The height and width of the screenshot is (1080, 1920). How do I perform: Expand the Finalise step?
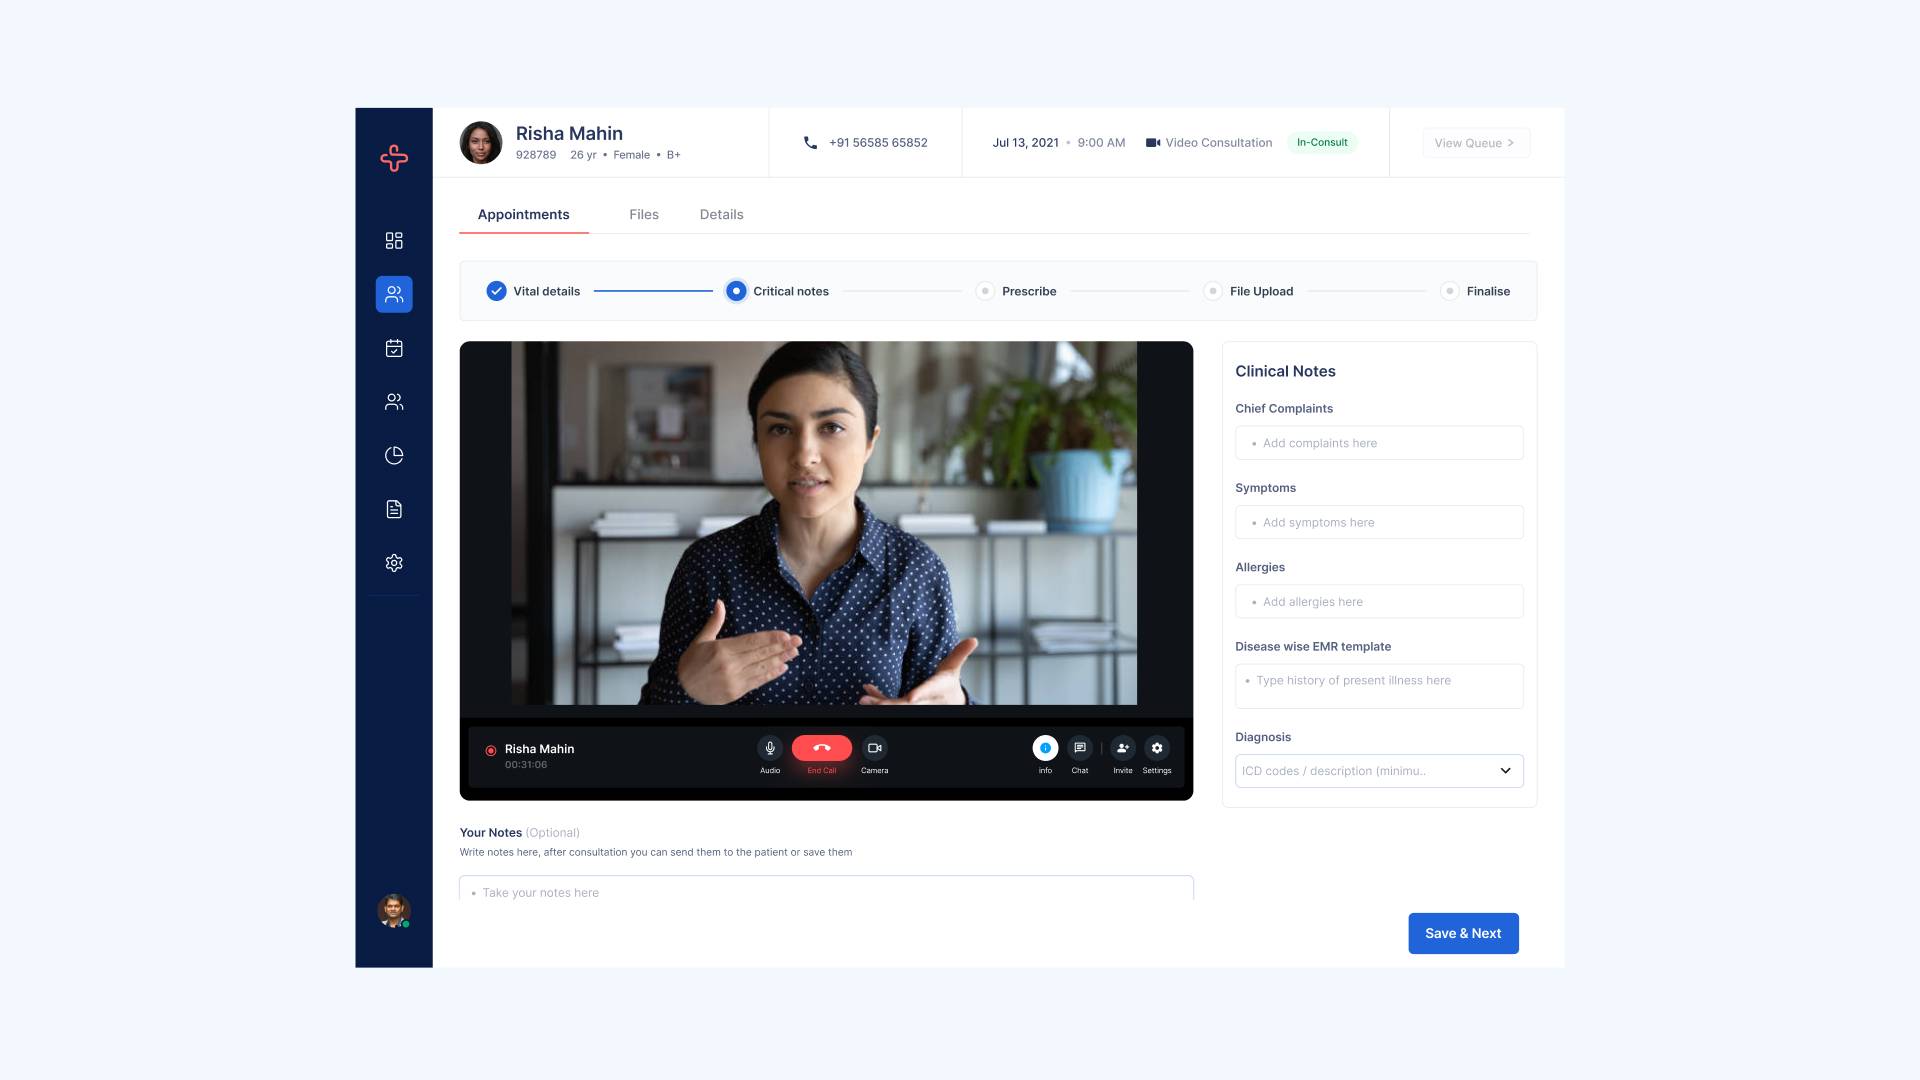1450,291
